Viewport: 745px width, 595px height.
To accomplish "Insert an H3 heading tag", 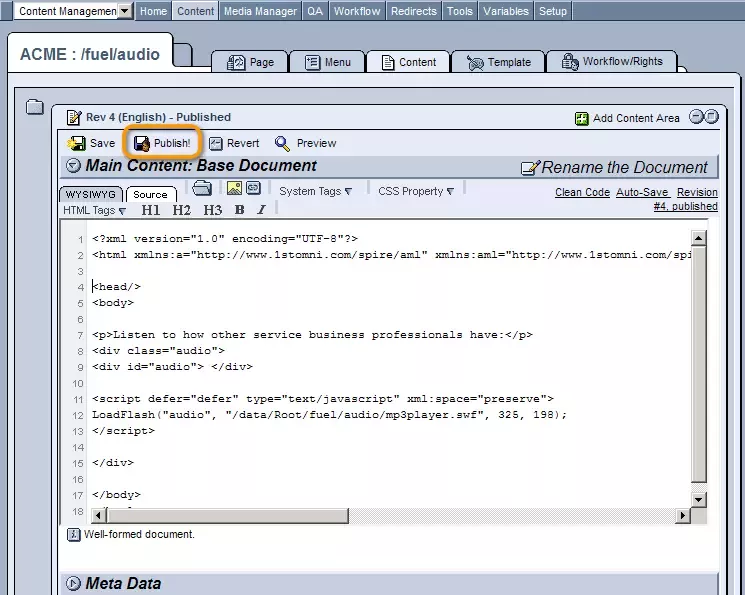I will pos(213,210).
